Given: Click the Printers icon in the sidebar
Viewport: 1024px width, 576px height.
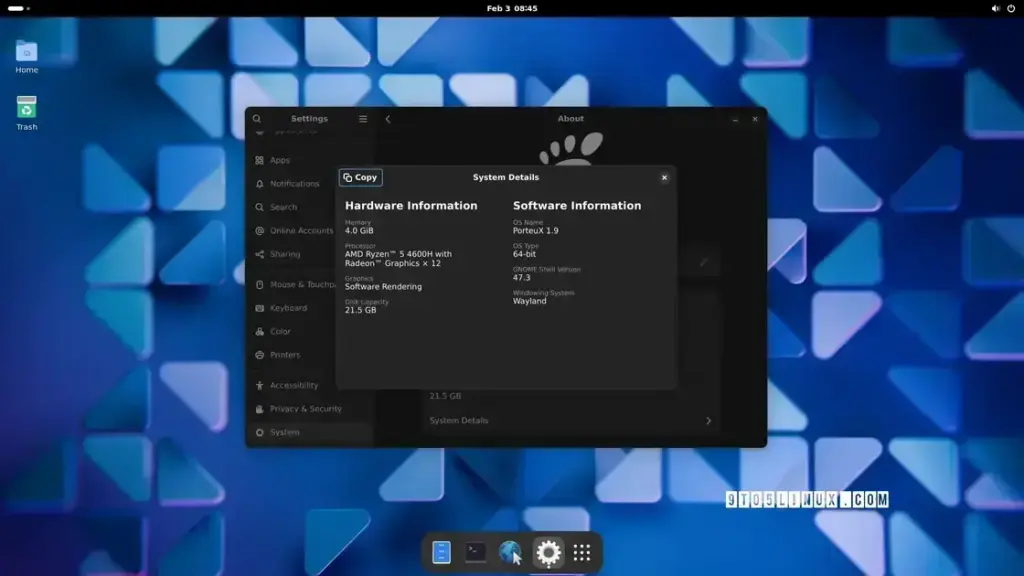Looking at the screenshot, I should (x=259, y=355).
